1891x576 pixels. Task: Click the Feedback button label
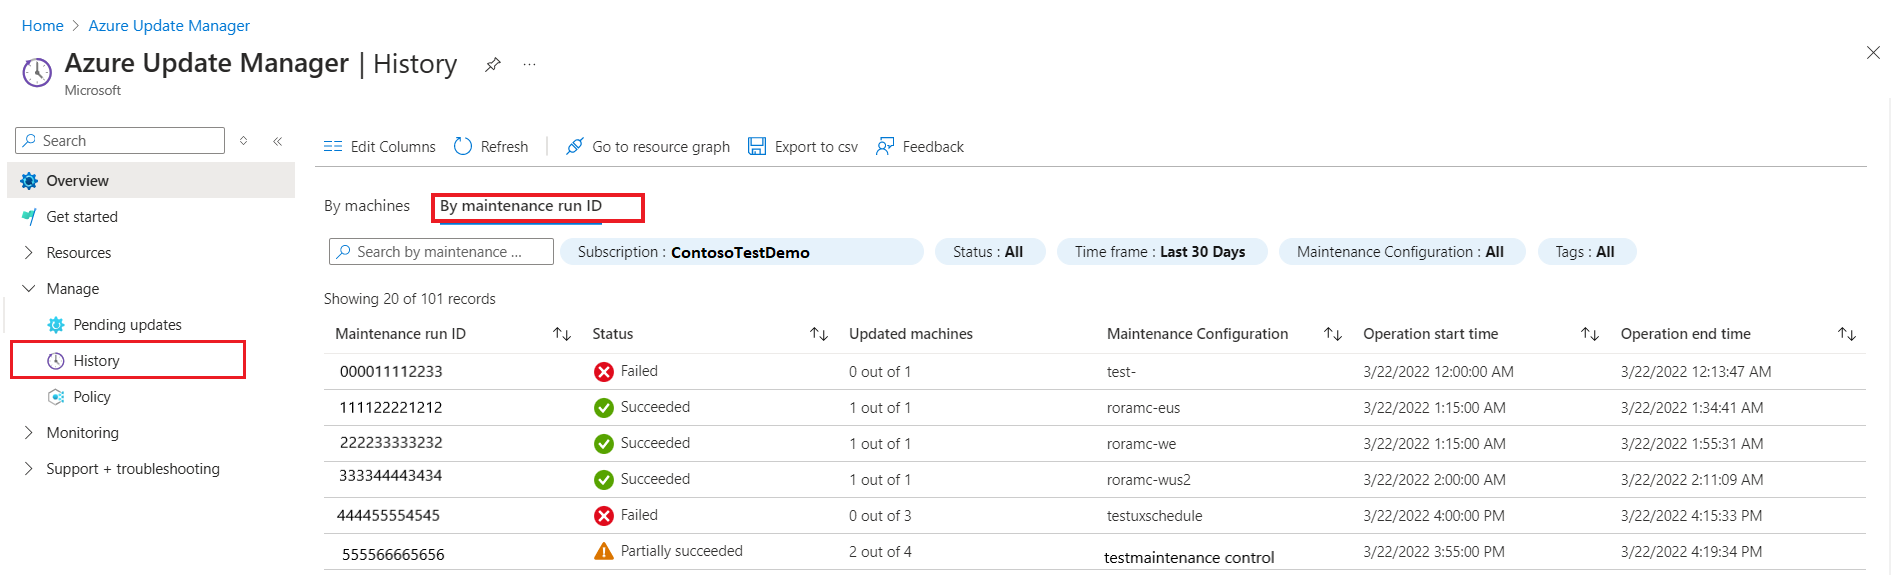[933, 147]
